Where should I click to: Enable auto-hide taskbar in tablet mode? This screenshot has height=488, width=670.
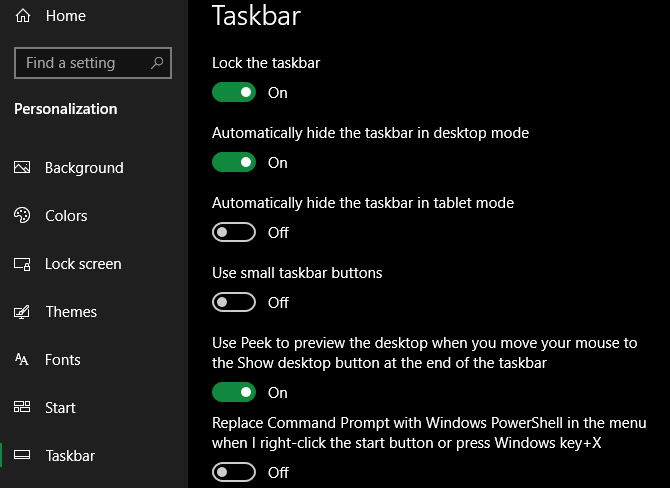point(234,233)
